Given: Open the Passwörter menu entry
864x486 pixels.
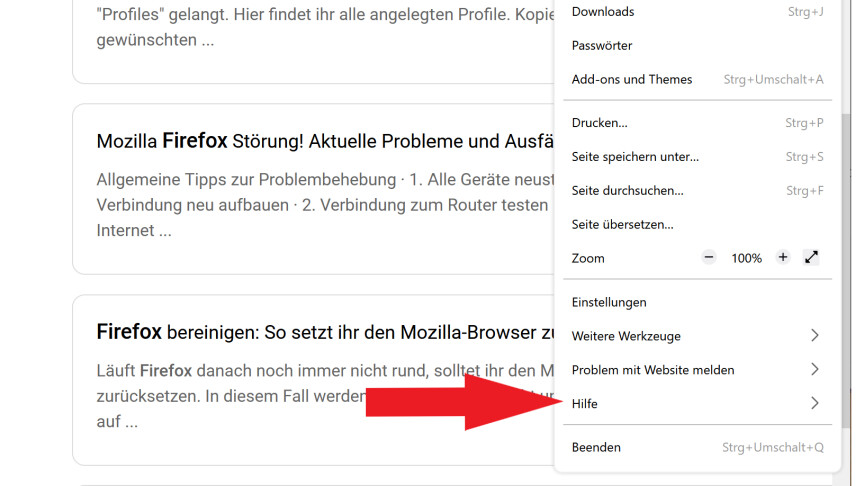Looking at the screenshot, I should (x=697, y=45).
